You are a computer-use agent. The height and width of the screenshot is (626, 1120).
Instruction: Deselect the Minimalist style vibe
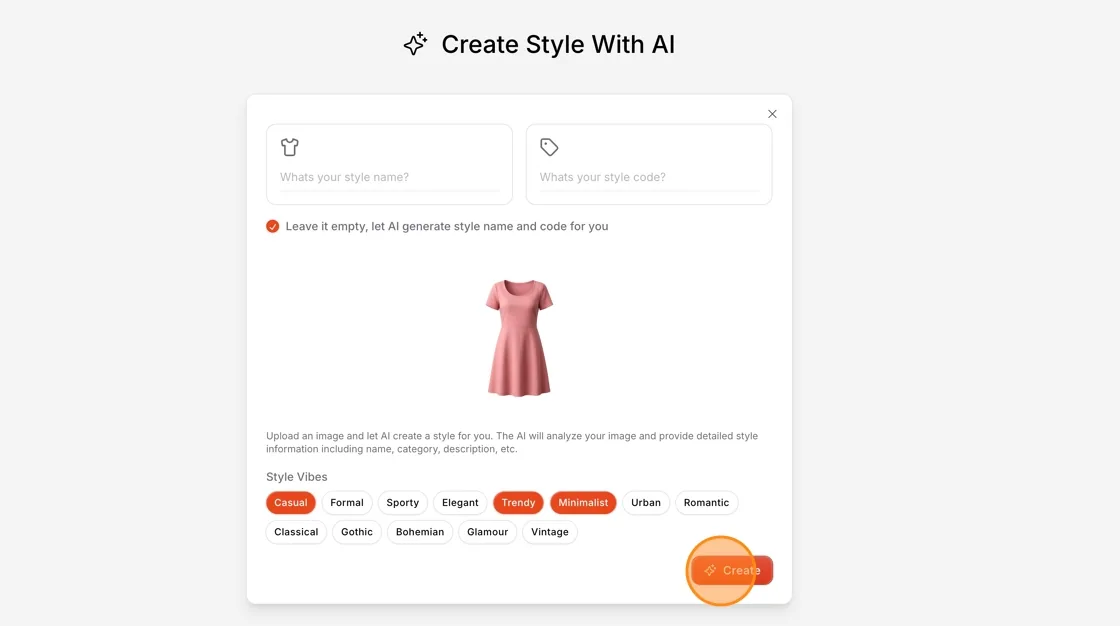[x=584, y=502]
